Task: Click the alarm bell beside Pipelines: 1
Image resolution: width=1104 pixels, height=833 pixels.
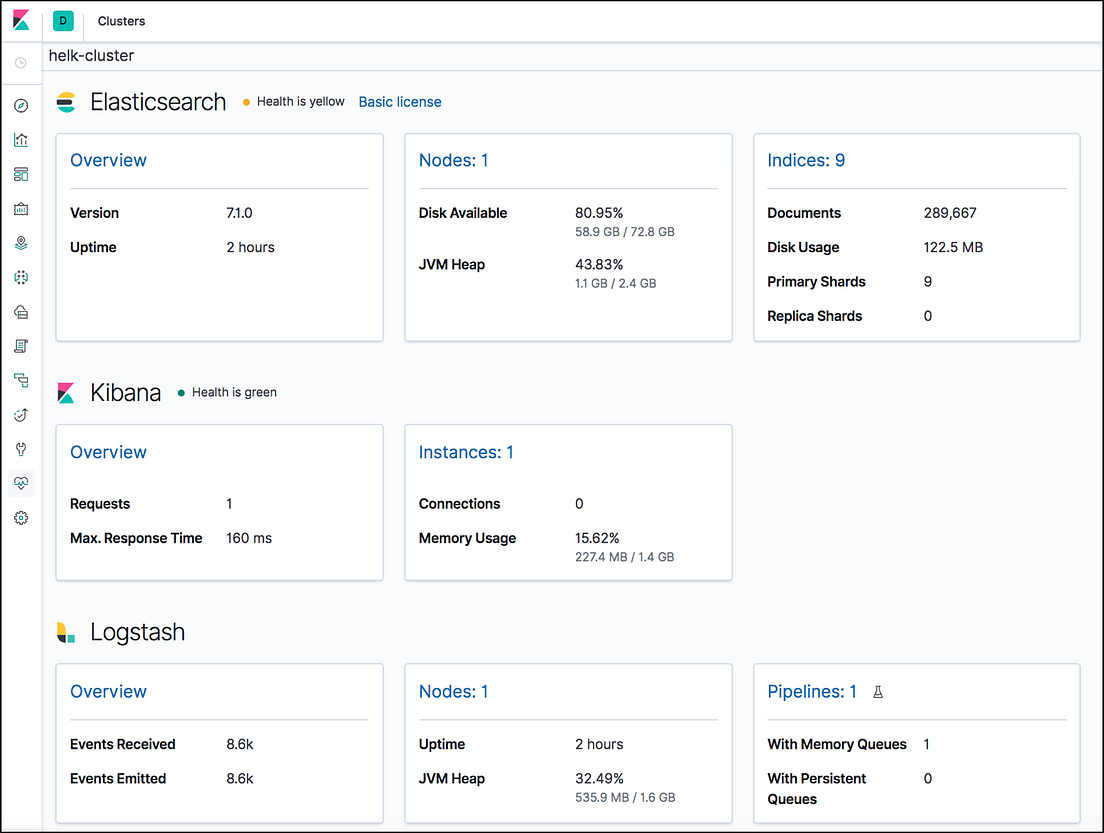Action: pyautogui.click(x=877, y=691)
